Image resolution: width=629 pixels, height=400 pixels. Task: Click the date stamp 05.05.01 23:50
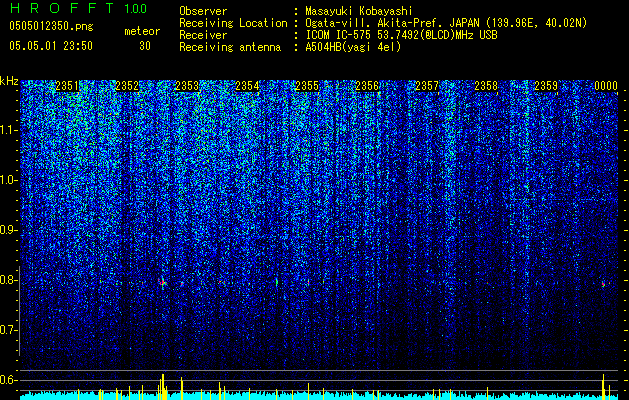pos(51,46)
